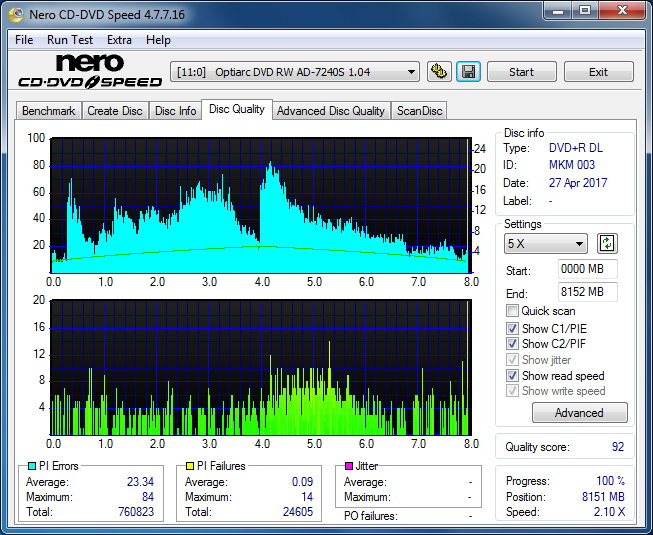The image size is (653, 535).
Task: Select the Disc Quality tab
Action: [237, 109]
